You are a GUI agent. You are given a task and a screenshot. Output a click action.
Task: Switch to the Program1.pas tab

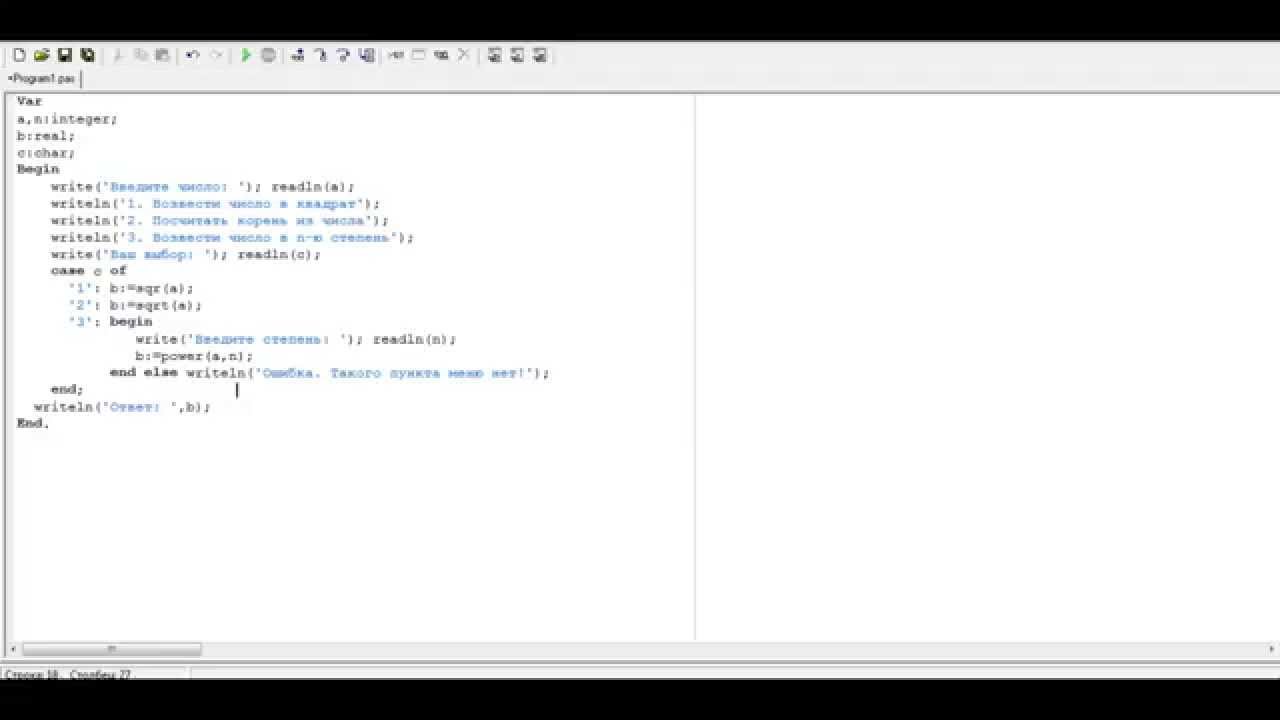[x=41, y=78]
